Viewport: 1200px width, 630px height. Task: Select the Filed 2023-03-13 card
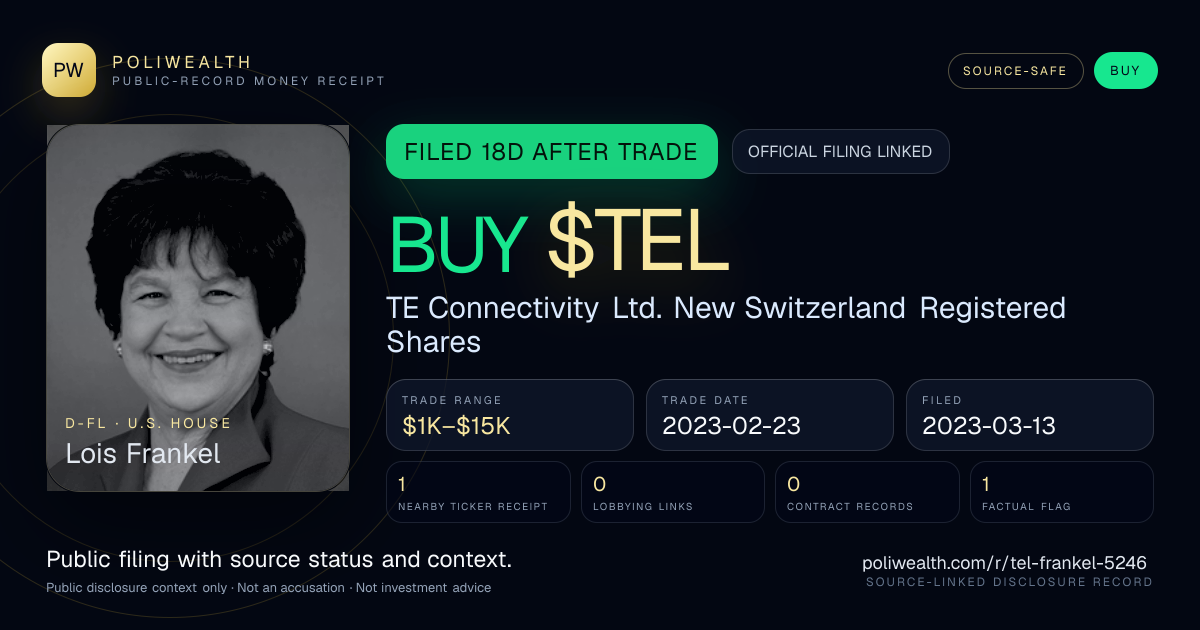coord(1030,415)
